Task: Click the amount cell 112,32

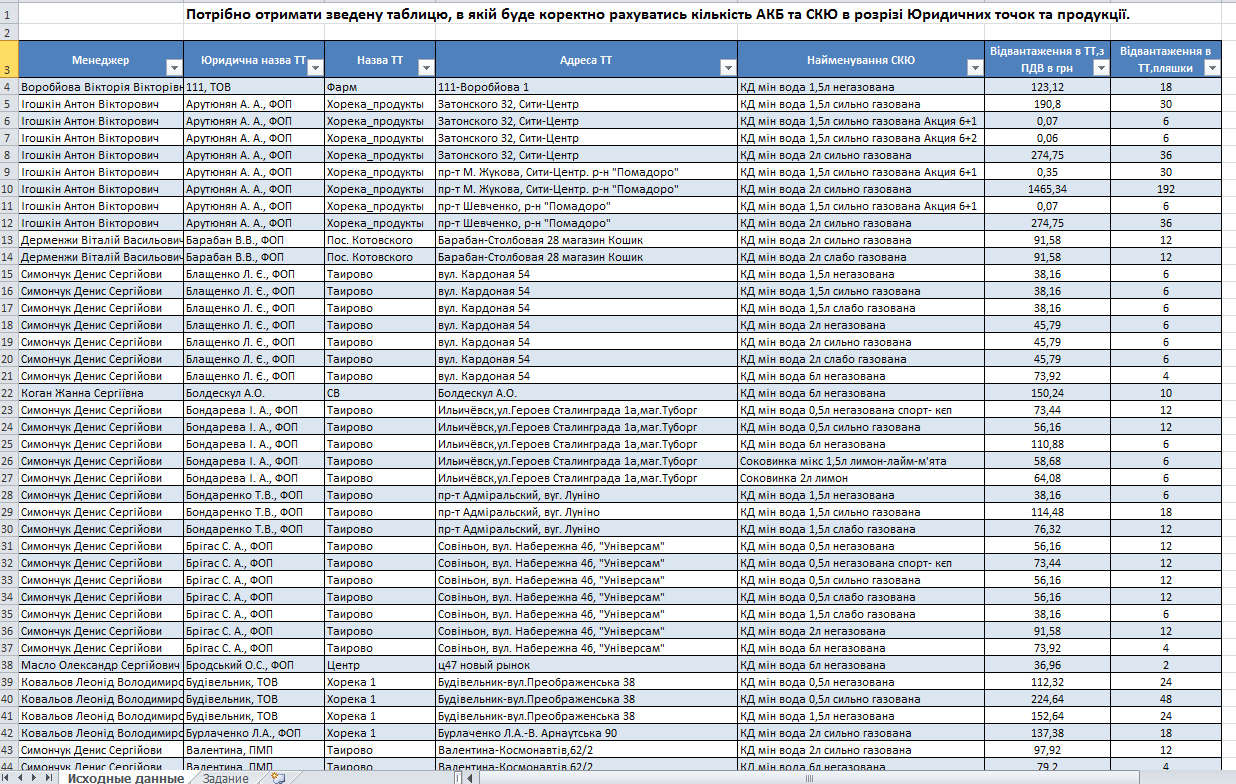Action: pos(1048,682)
